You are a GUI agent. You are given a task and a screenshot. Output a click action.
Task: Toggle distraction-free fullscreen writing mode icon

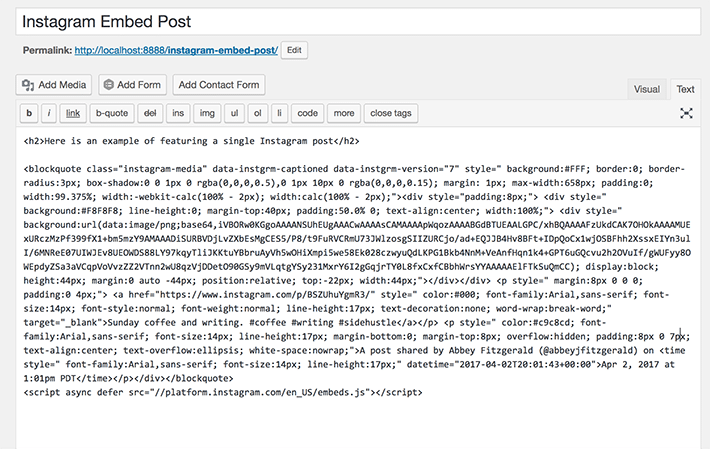click(x=686, y=113)
